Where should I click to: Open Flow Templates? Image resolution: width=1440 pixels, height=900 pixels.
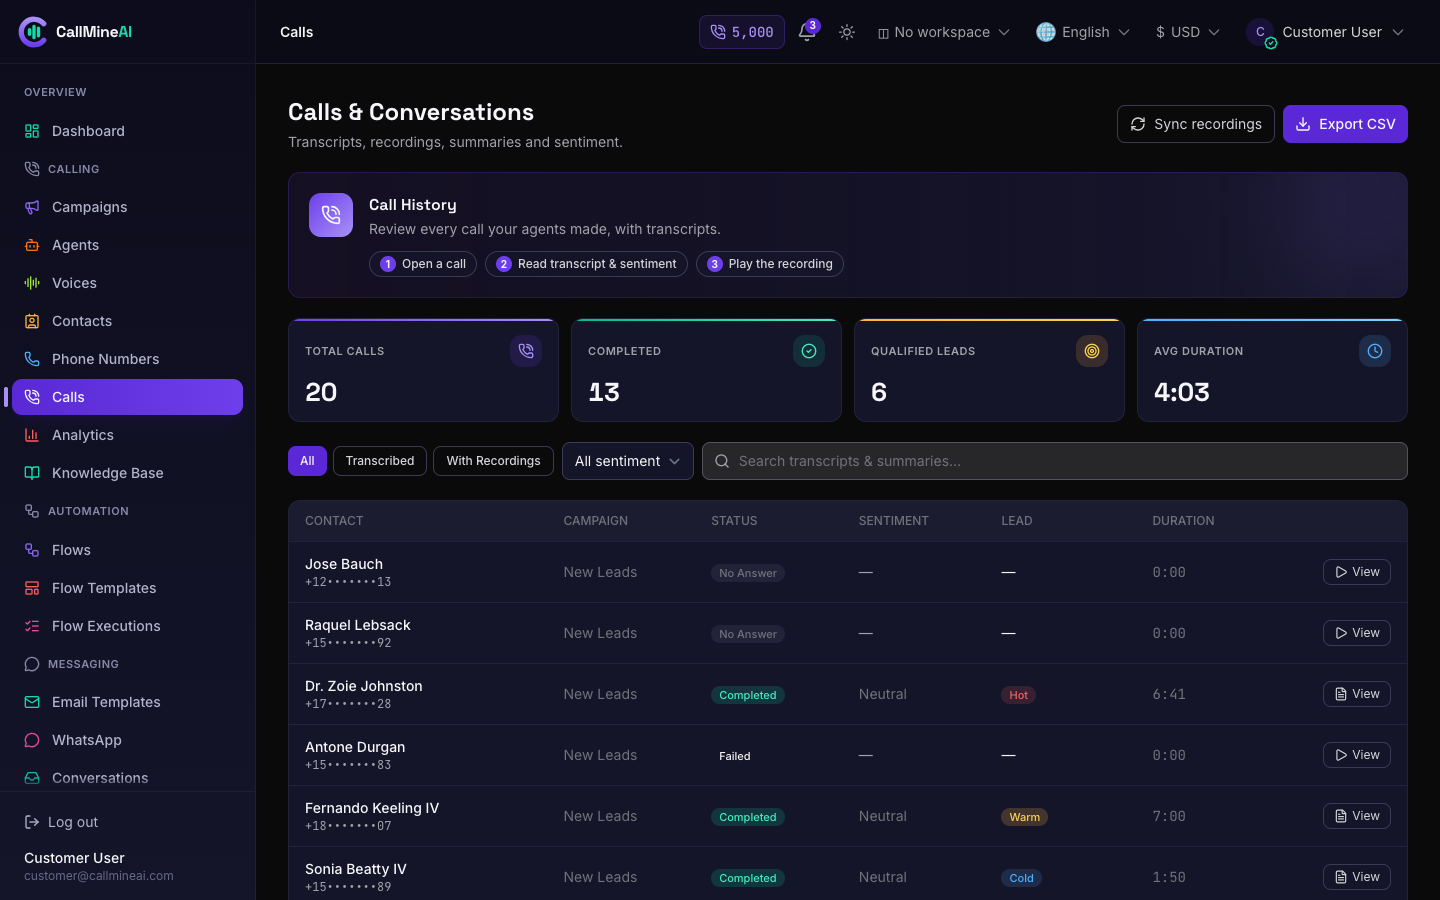click(128, 588)
